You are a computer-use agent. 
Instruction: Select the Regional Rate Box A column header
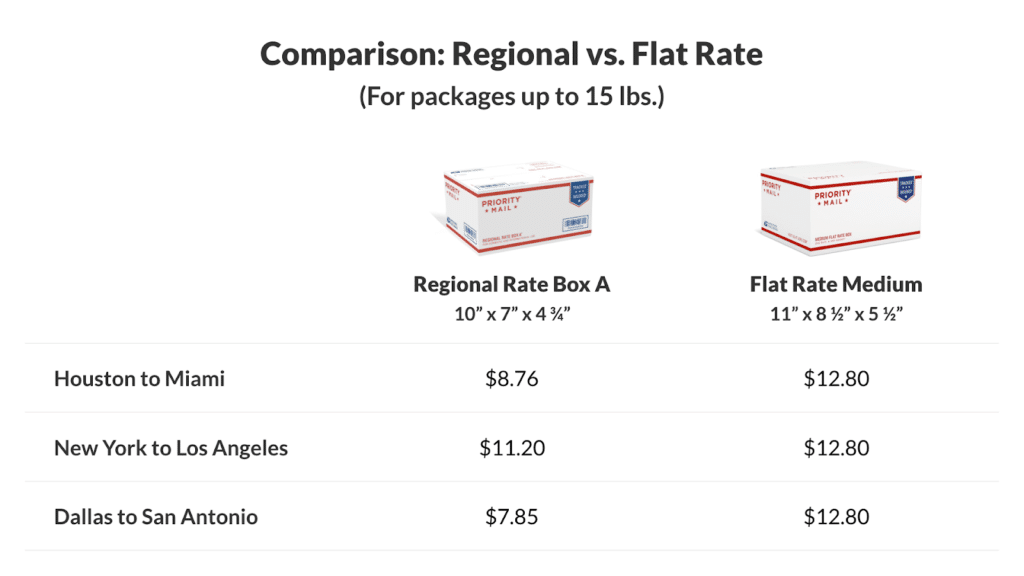point(511,284)
